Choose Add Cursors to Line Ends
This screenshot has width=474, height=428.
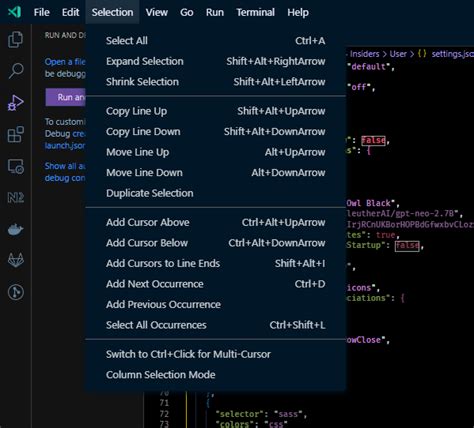[x=216, y=263]
